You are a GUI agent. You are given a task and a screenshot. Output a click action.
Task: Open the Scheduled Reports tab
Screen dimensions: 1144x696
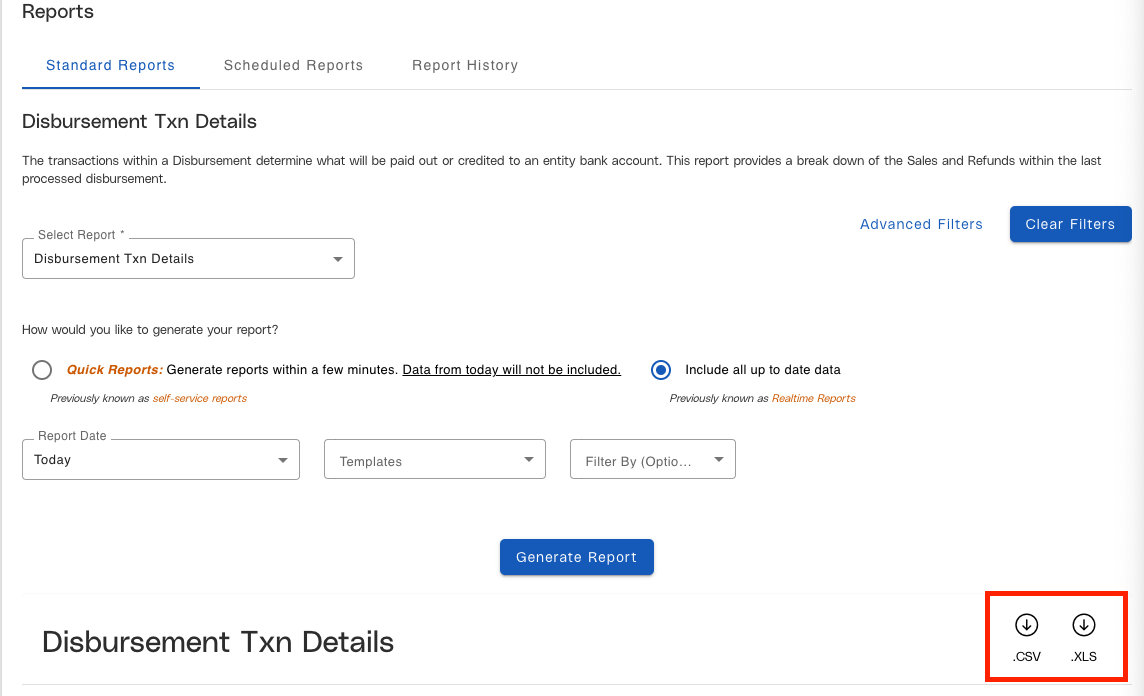click(293, 66)
